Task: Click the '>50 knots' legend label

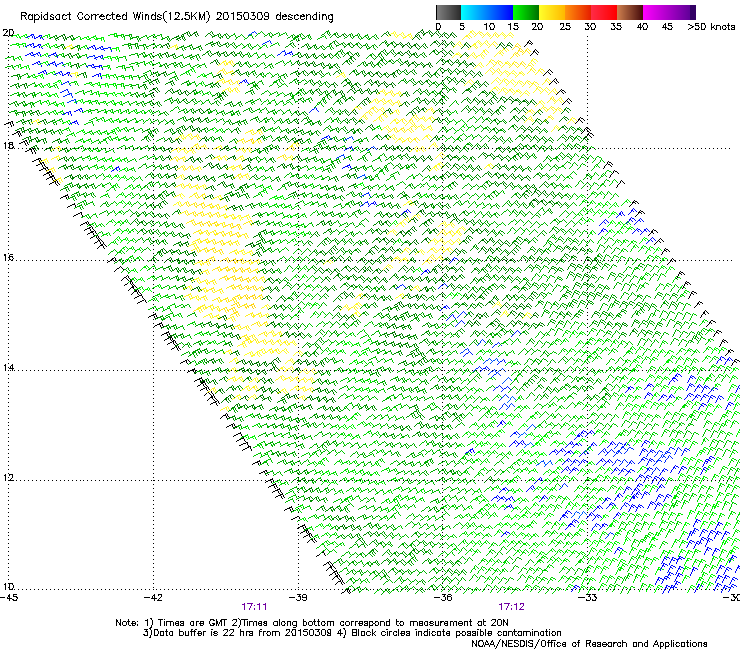Action: [711, 27]
